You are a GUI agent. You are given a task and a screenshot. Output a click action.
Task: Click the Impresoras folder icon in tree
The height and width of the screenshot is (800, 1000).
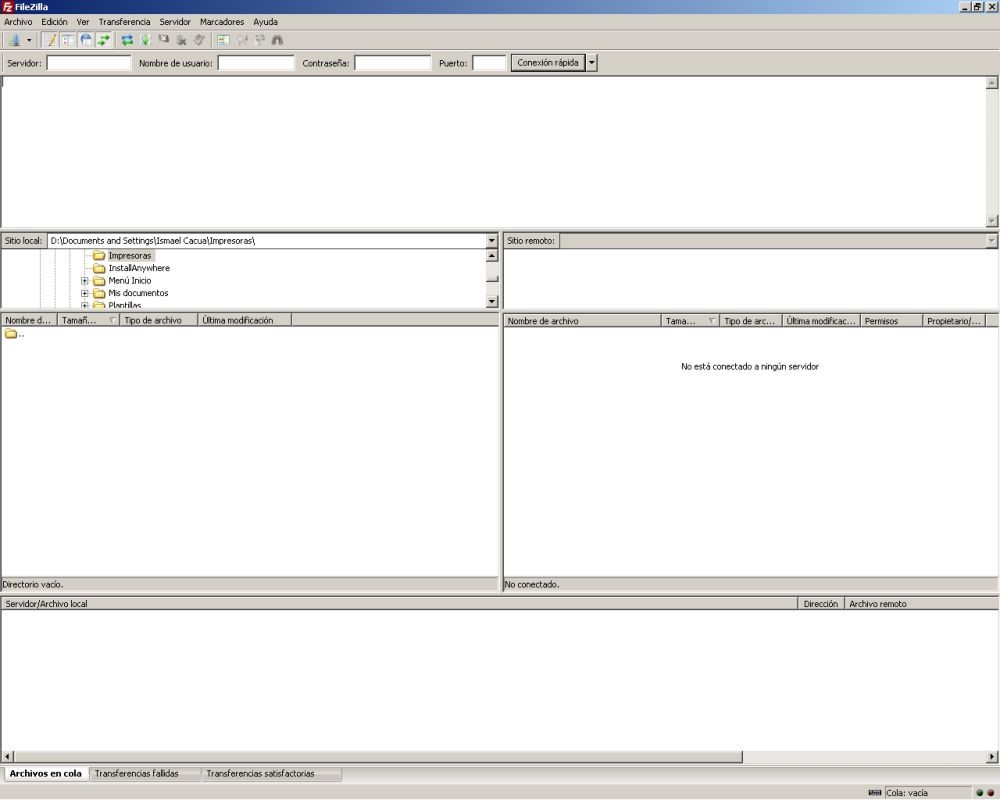click(x=99, y=256)
